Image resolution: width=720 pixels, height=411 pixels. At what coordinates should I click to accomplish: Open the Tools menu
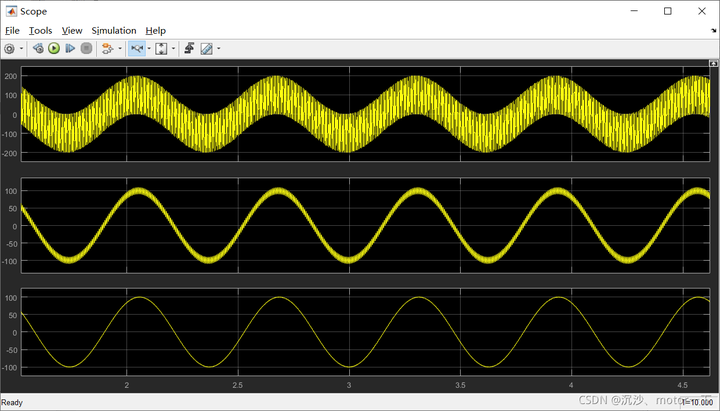40,30
